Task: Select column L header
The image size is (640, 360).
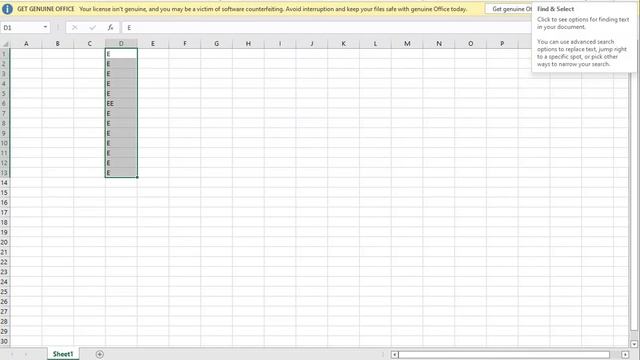Action: click(x=375, y=44)
